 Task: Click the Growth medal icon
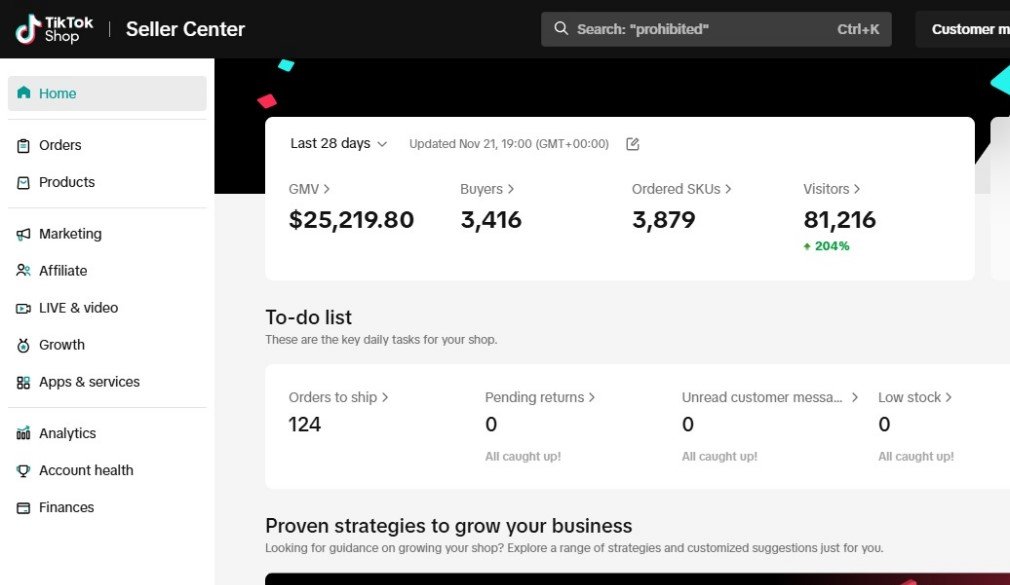coord(23,345)
